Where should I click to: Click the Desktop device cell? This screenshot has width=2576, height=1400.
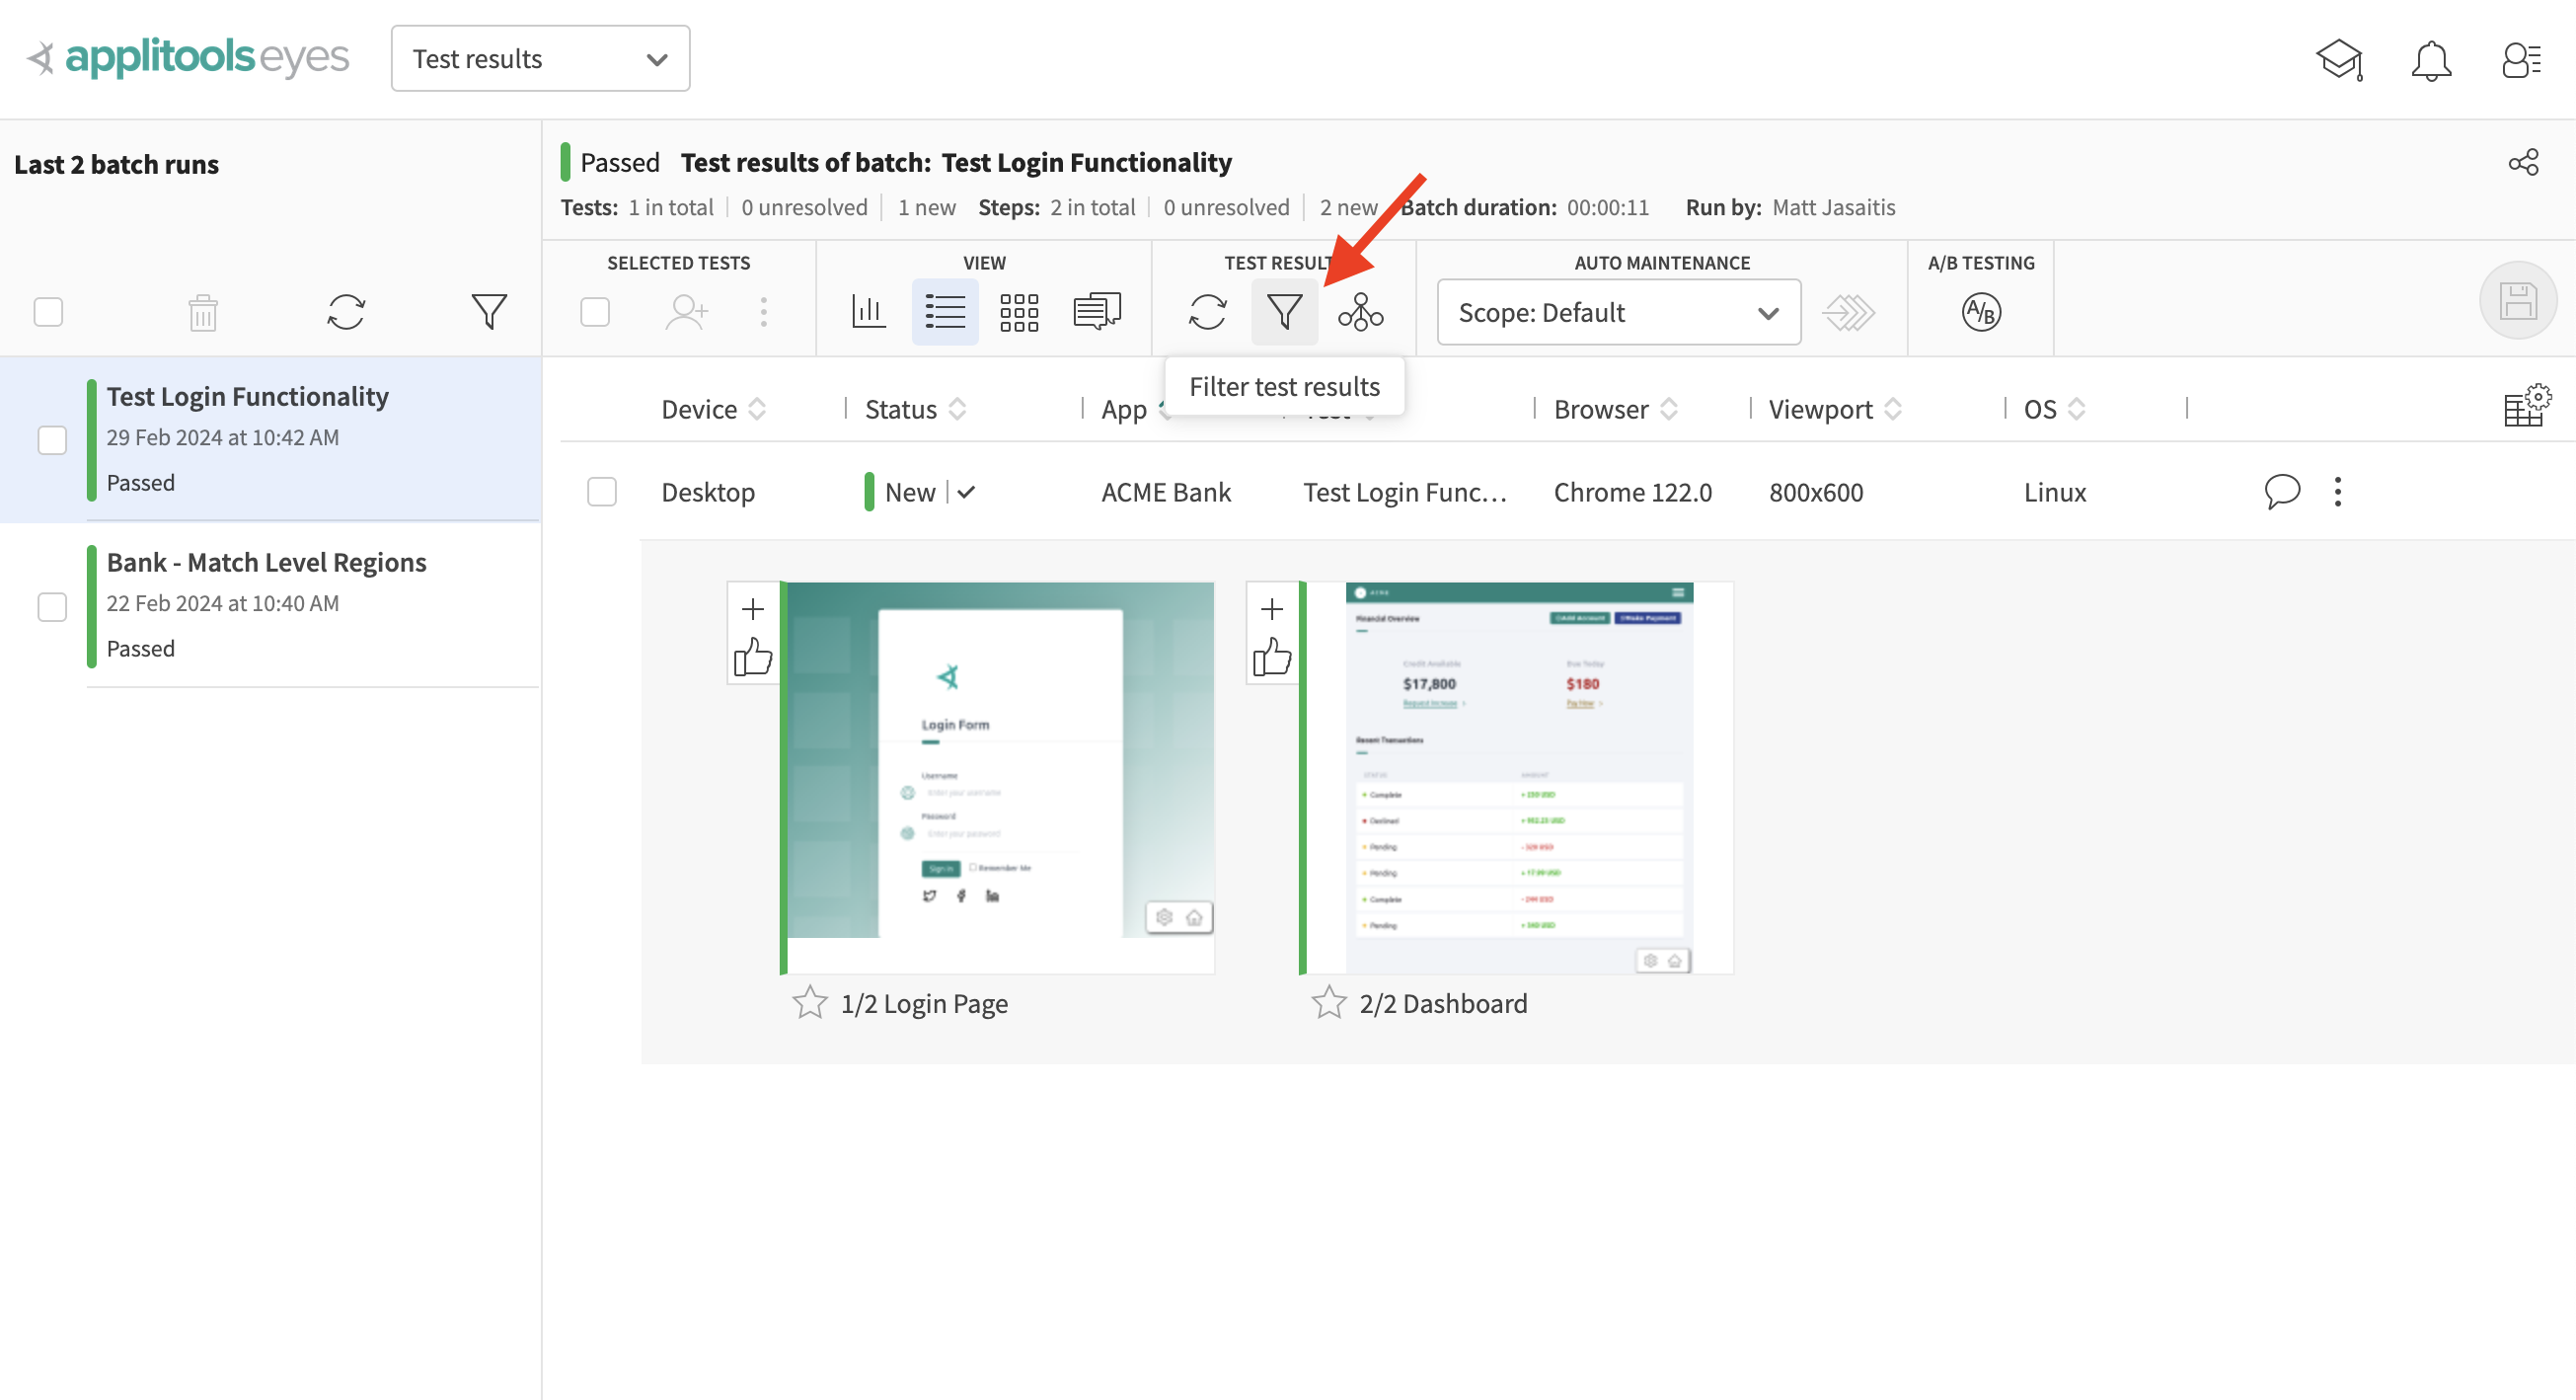[x=708, y=492]
